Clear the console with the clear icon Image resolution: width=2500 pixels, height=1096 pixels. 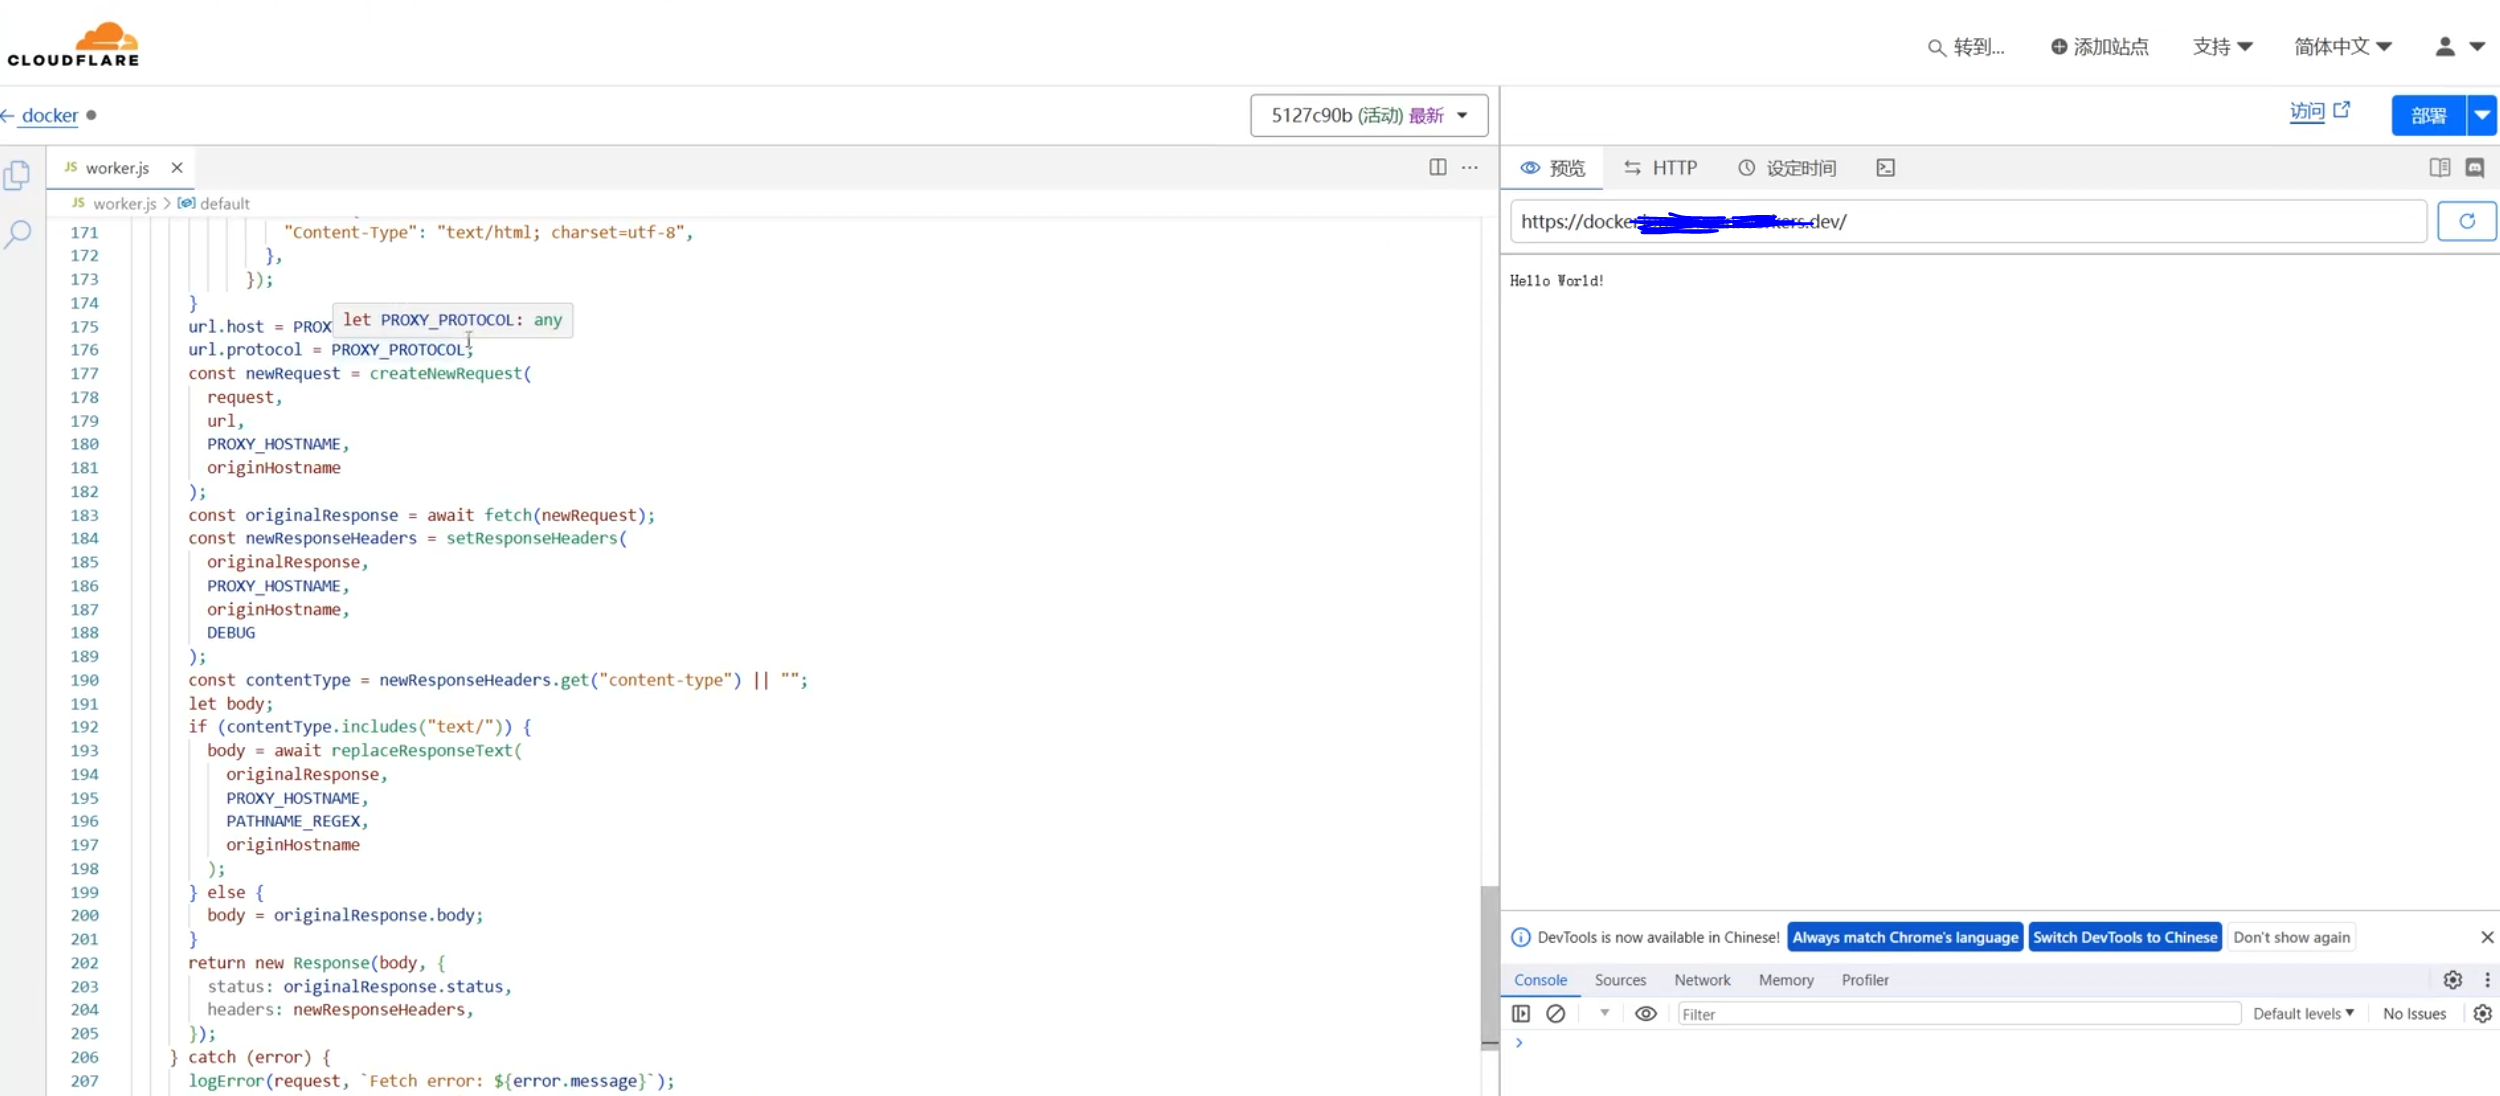[1555, 1014]
